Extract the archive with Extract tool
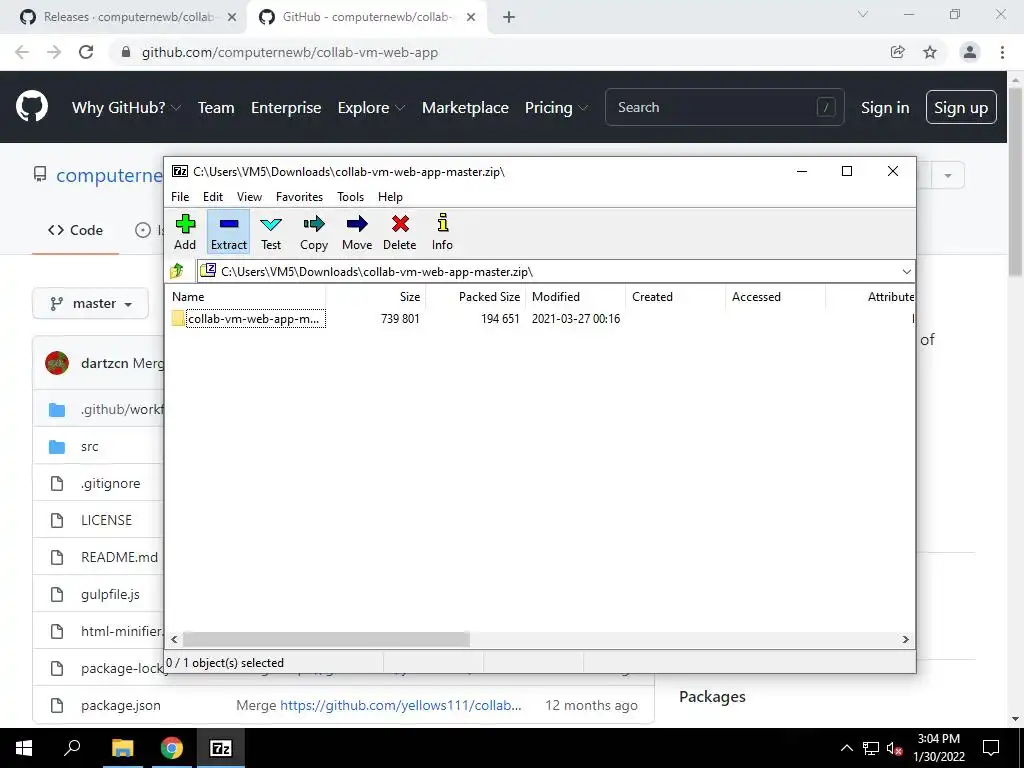 (x=229, y=232)
